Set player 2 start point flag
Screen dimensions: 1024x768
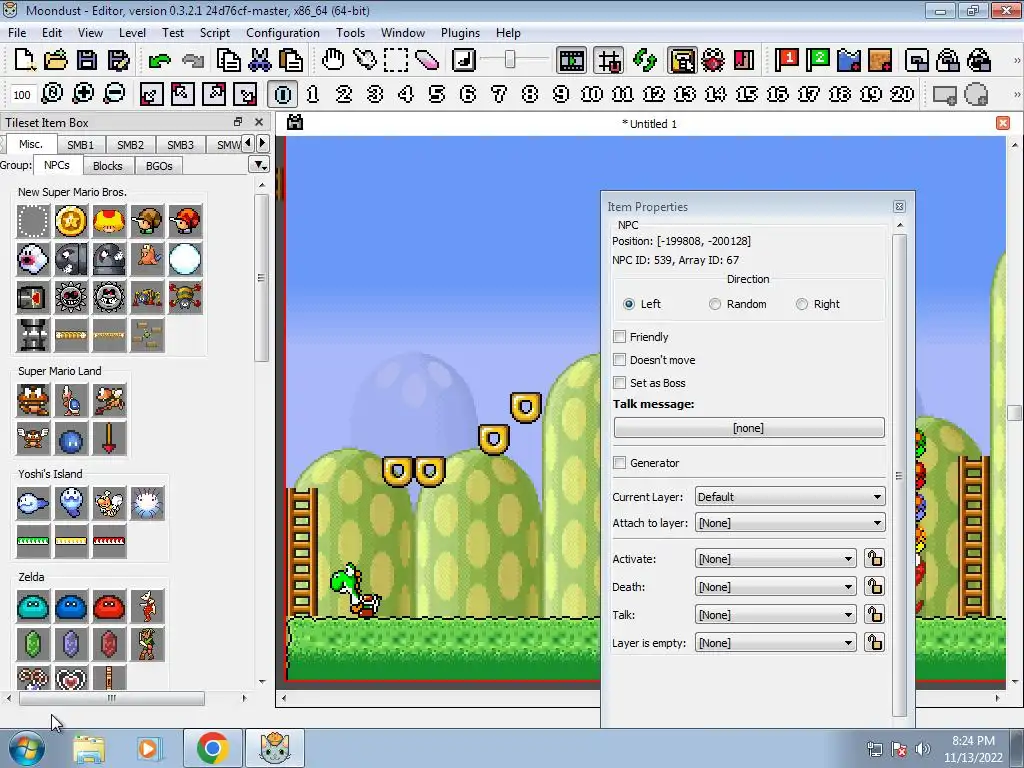click(818, 61)
